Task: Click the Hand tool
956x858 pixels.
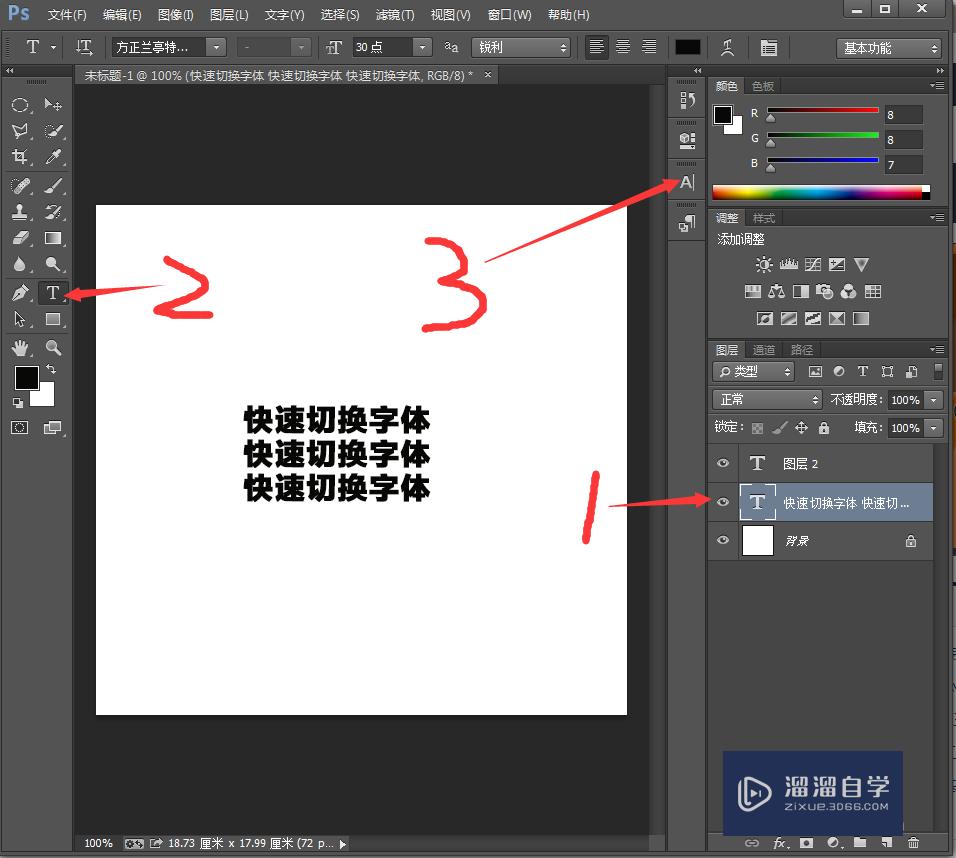Action: tap(22, 348)
